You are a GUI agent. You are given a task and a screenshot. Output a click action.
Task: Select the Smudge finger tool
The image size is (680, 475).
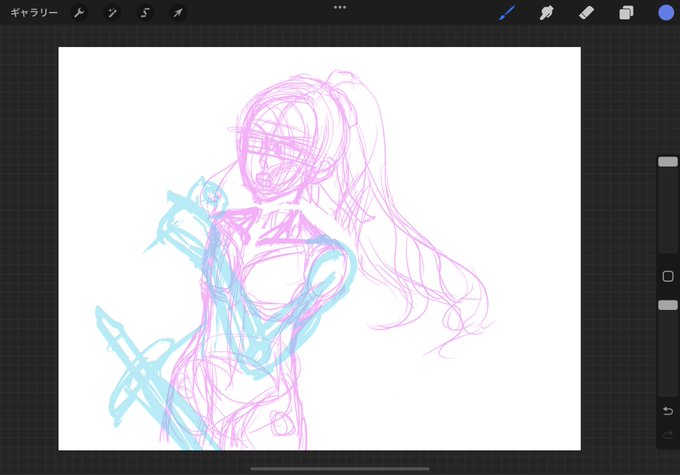point(546,13)
